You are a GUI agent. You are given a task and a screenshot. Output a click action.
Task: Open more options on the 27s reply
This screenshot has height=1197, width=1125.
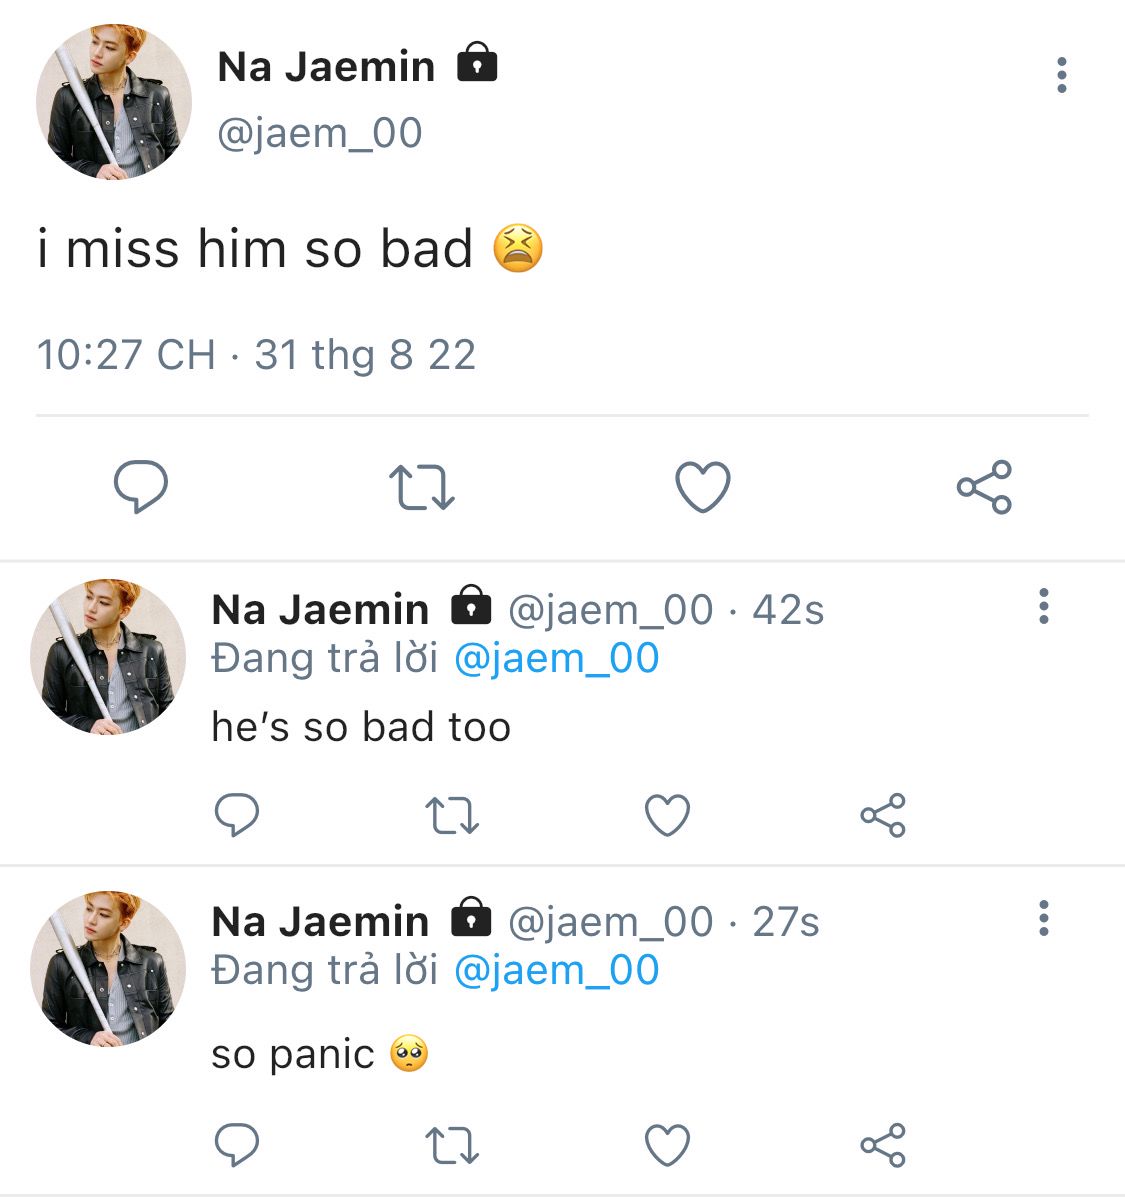pyautogui.click(x=1044, y=918)
